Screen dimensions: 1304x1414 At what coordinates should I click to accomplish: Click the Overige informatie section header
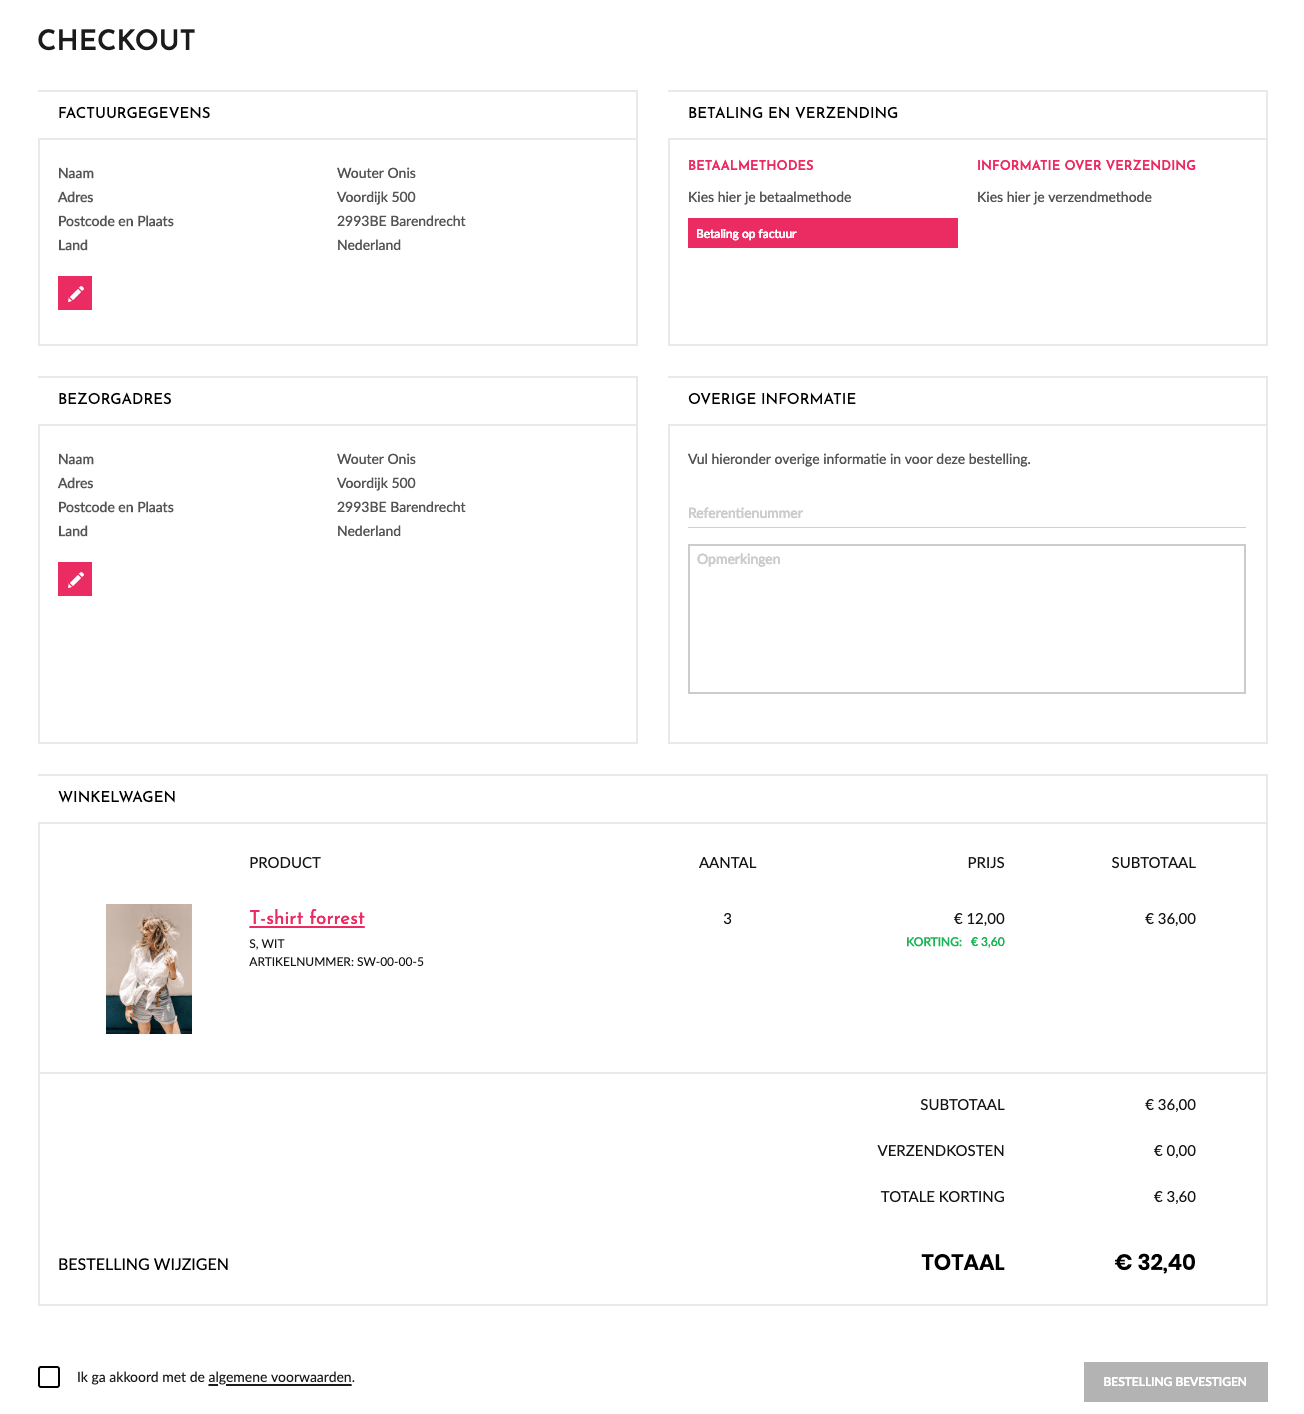pos(771,399)
